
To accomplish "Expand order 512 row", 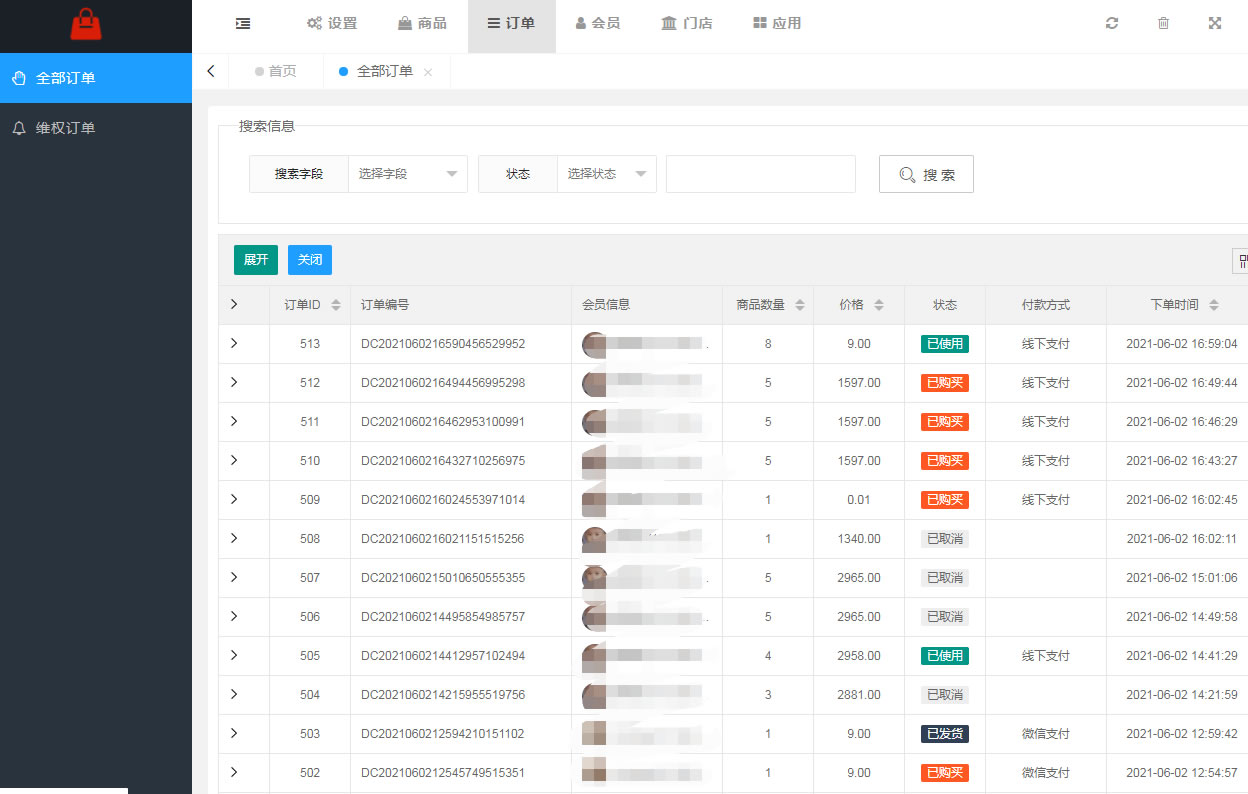I will coord(234,382).
